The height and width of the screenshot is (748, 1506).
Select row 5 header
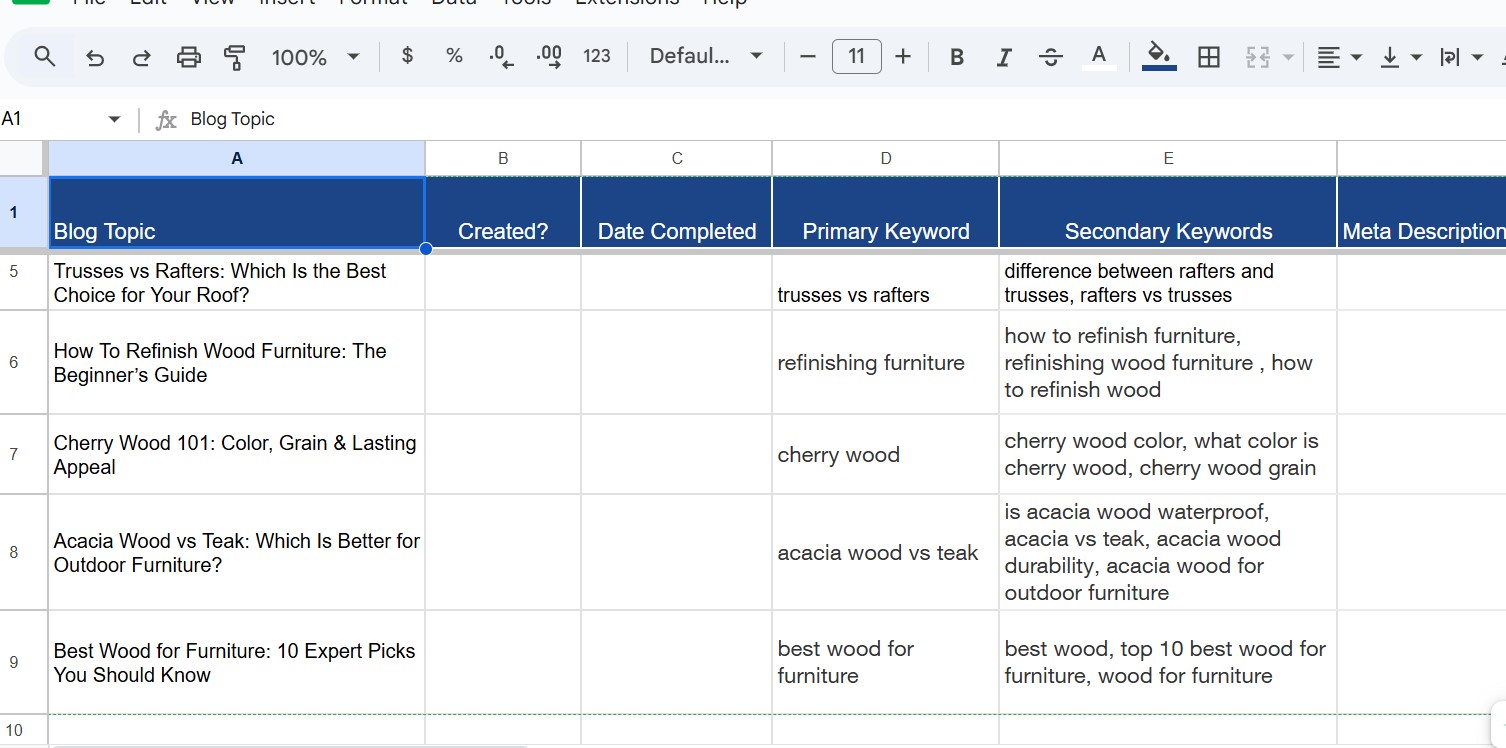[23, 282]
